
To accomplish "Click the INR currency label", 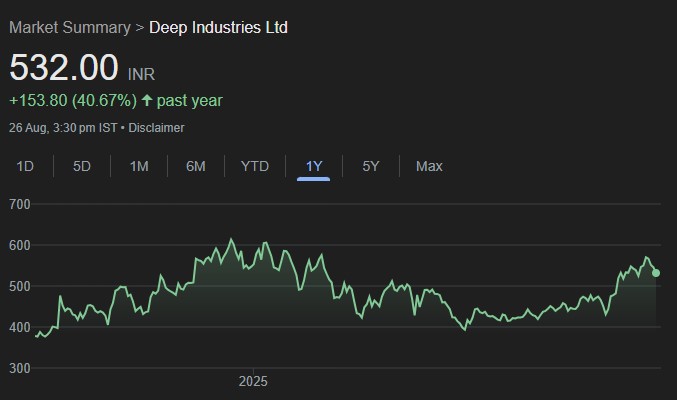I will point(141,74).
